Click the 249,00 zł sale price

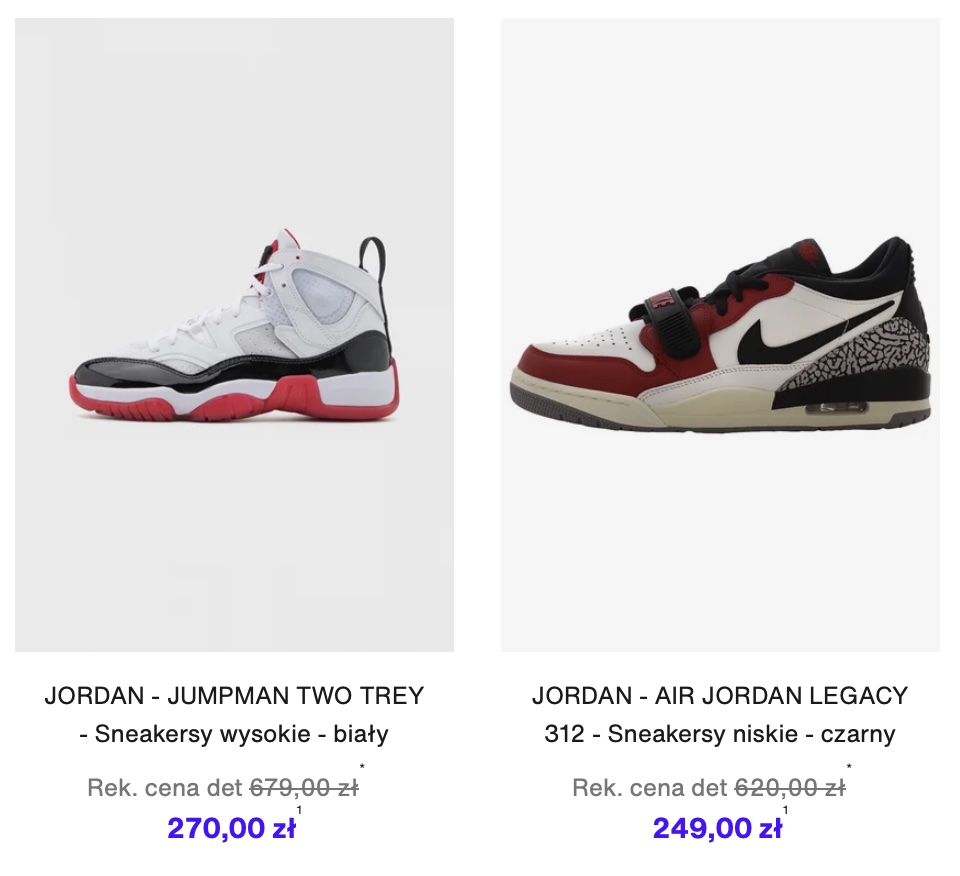(x=717, y=828)
